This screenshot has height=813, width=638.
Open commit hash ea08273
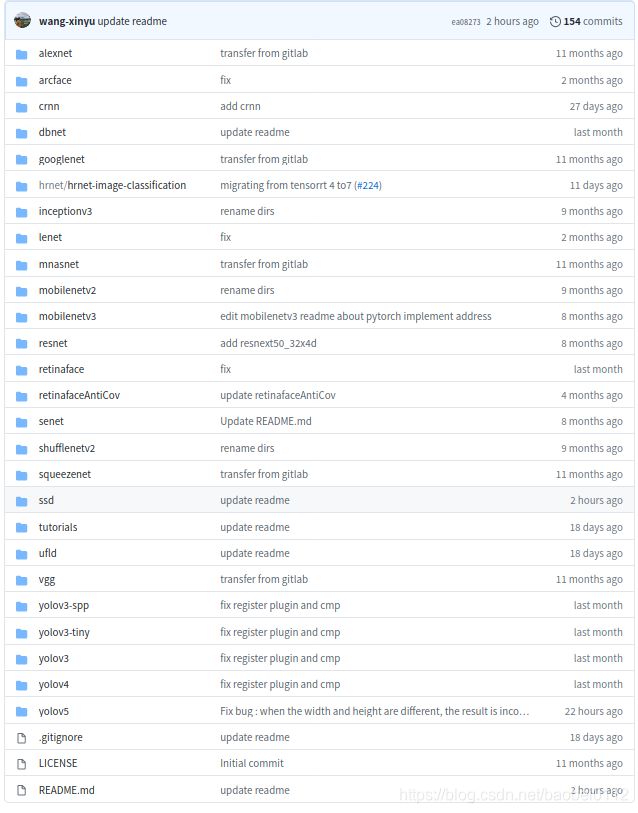coord(466,22)
